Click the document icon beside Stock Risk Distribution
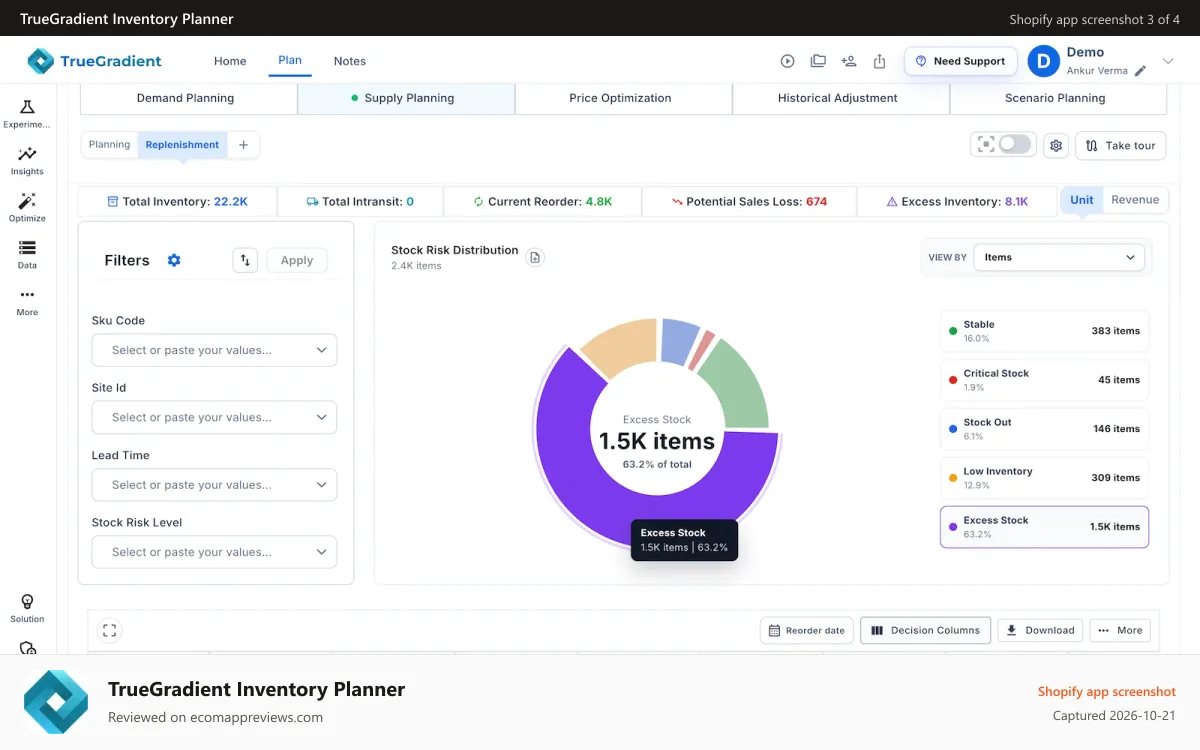1200x750 pixels. [x=535, y=258]
